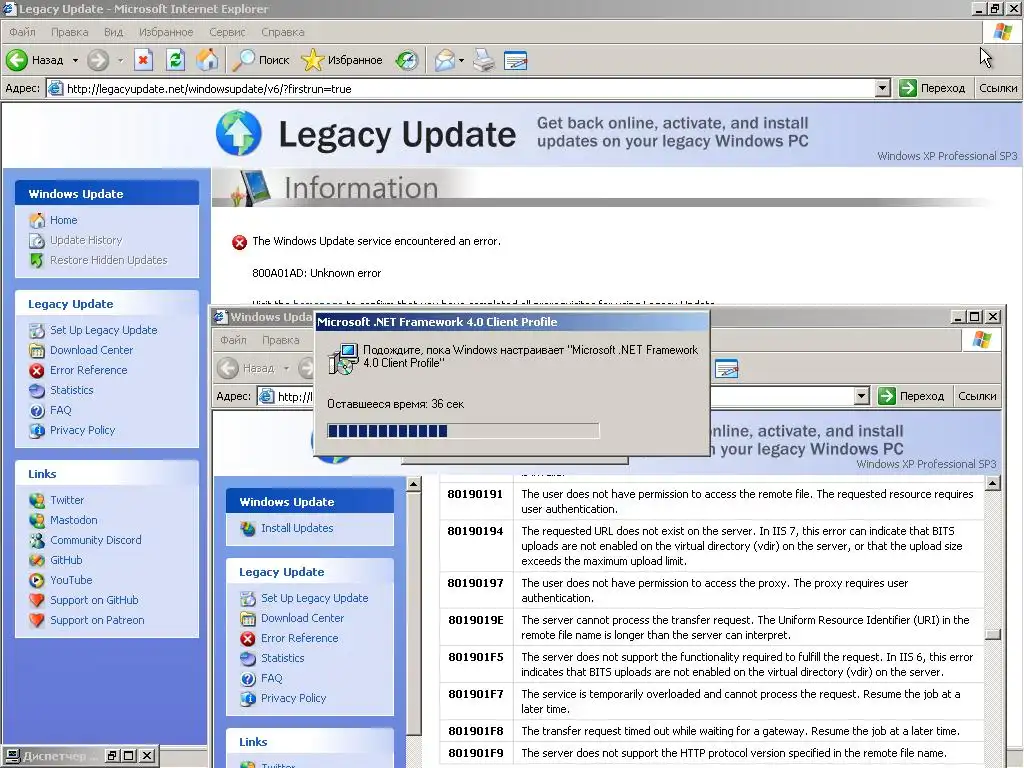Click scroll-up arrow of error table scrollbar
The width and height of the screenshot is (1024, 768).
click(993, 484)
